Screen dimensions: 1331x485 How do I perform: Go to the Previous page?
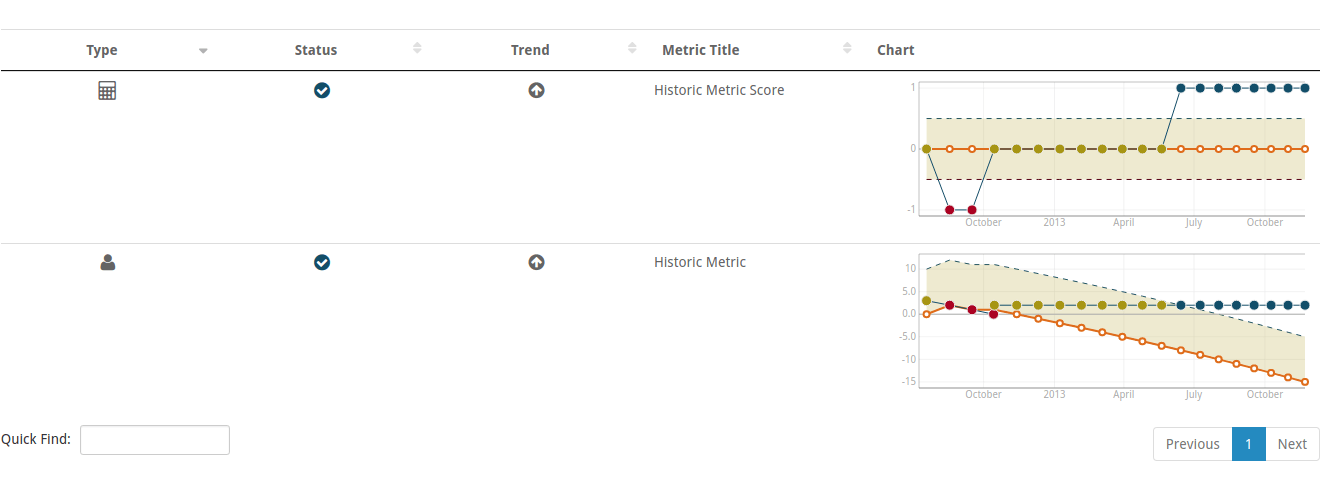pyautogui.click(x=1193, y=444)
